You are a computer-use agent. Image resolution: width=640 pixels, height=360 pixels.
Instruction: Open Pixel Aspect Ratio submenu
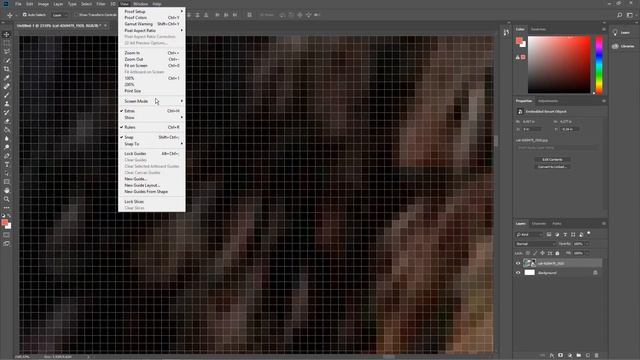tap(151, 31)
